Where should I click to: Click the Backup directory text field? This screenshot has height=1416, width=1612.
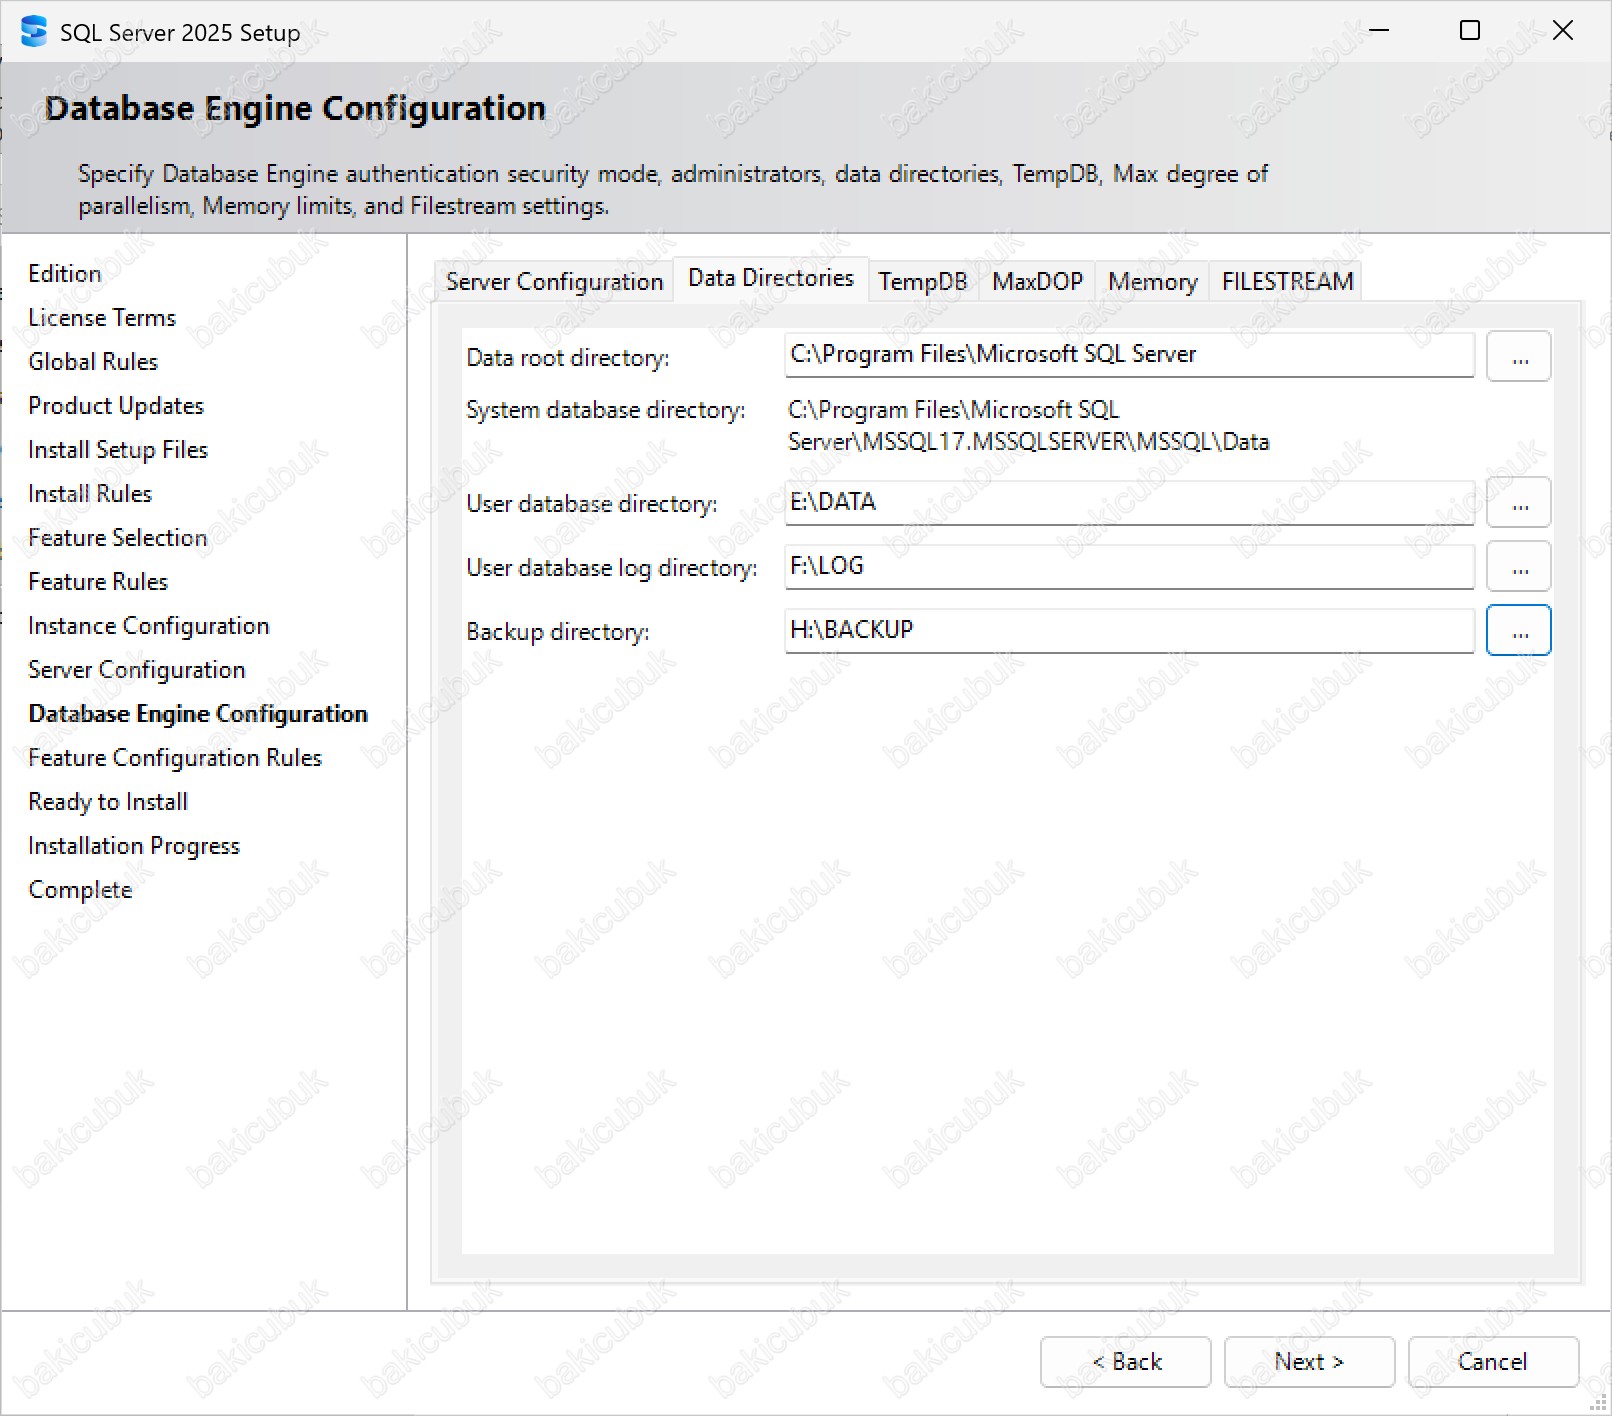[x=1128, y=630]
